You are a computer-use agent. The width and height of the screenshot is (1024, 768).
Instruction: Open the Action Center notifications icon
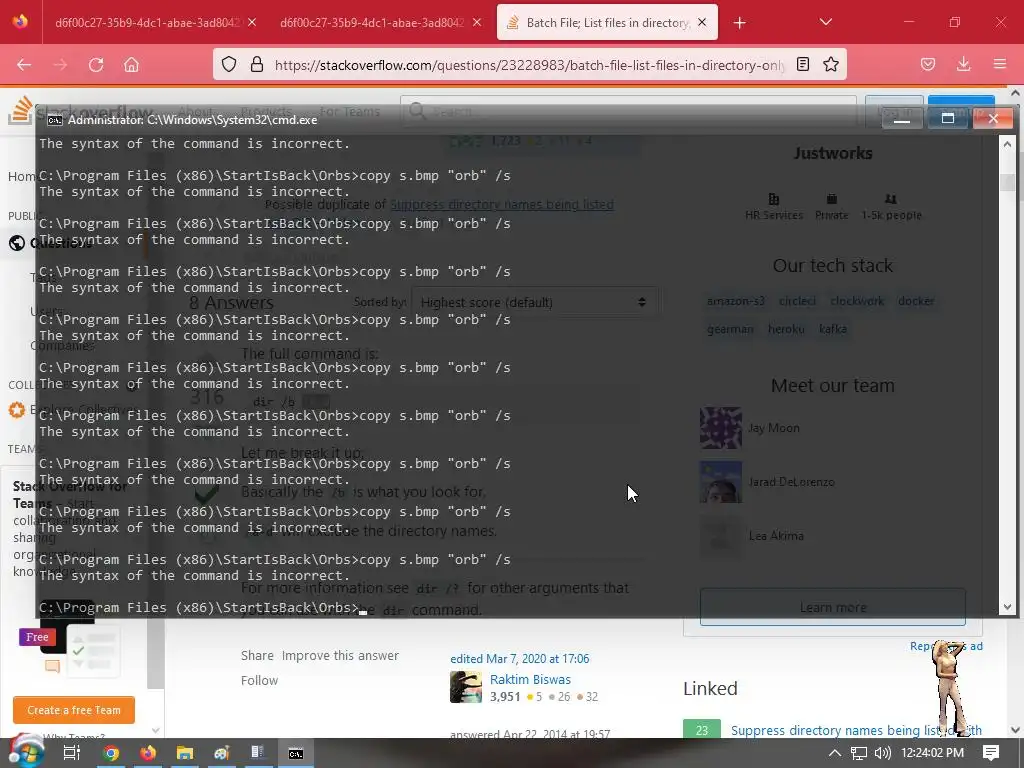pos(991,753)
